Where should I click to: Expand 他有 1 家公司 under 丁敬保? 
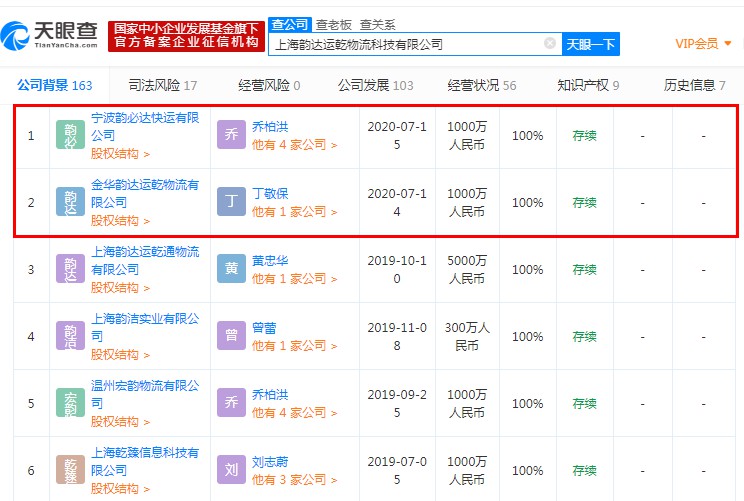tap(294, 212)
